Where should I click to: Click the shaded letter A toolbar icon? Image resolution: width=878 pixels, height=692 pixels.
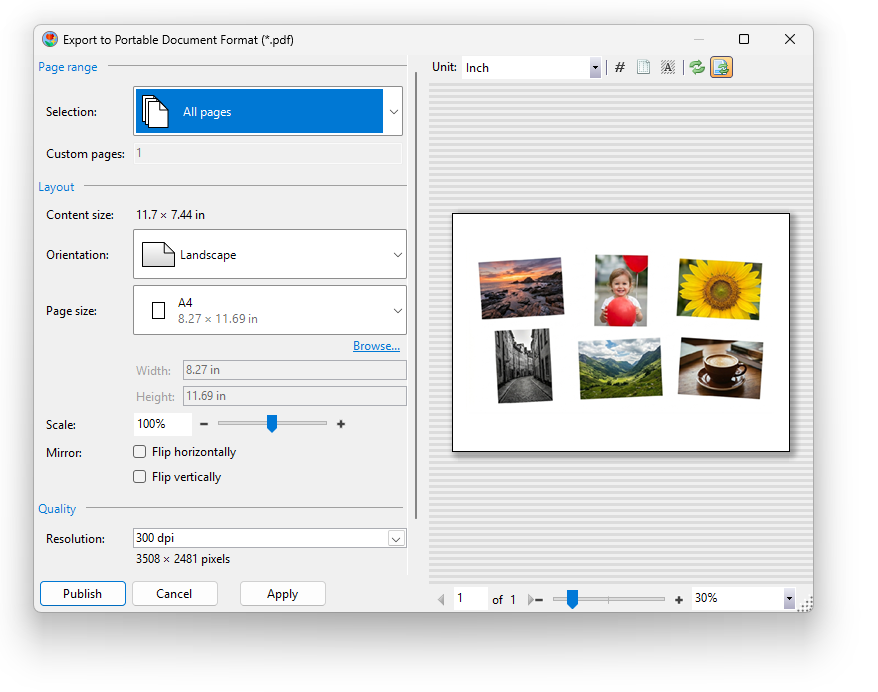668,68
